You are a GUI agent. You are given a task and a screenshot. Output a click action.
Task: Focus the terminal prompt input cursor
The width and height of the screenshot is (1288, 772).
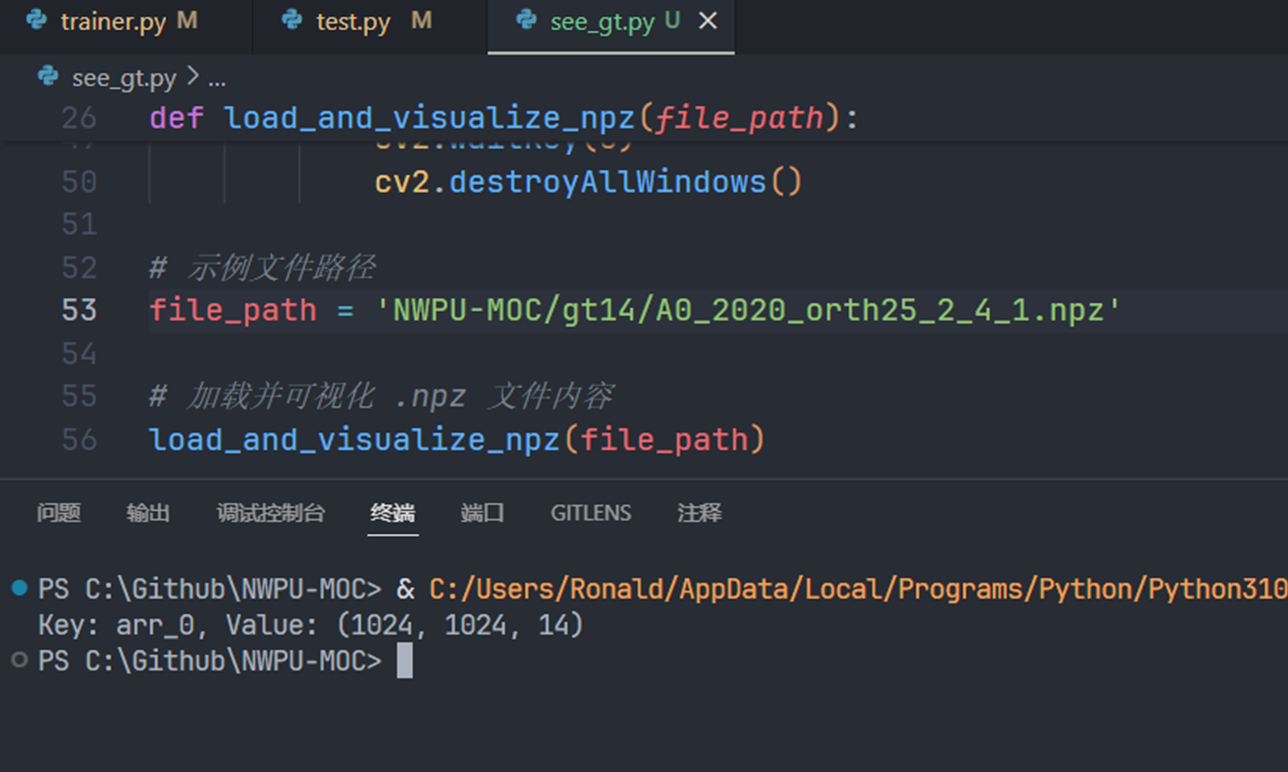(x=404, y=661)
